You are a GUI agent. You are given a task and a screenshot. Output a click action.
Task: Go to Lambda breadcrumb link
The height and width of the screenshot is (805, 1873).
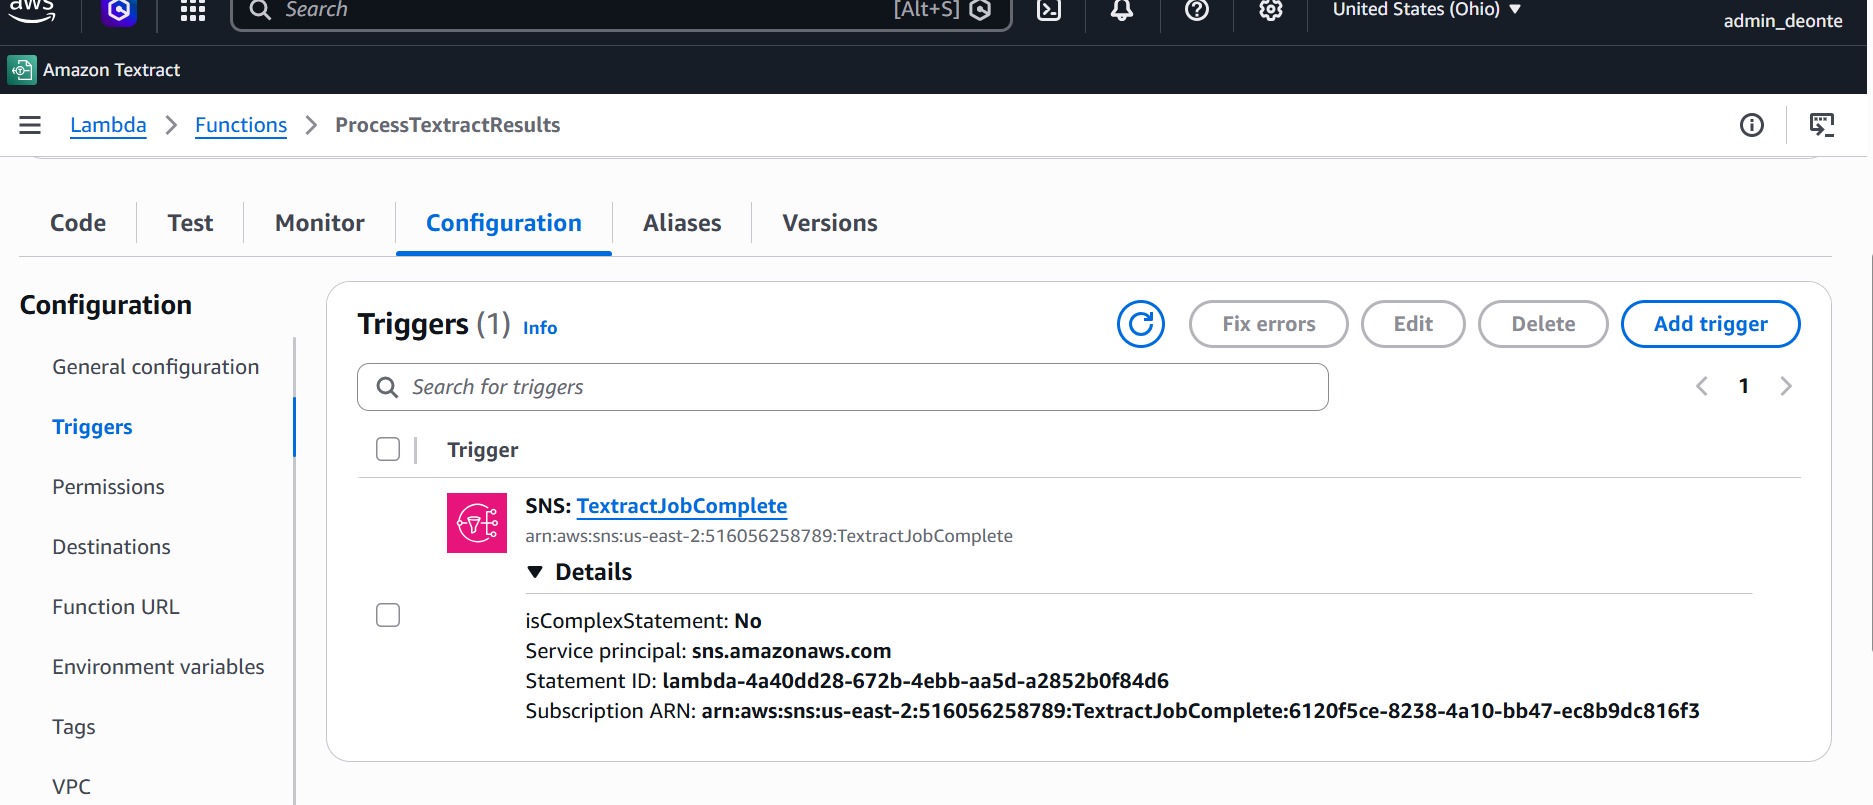click(x=108, y=125)
